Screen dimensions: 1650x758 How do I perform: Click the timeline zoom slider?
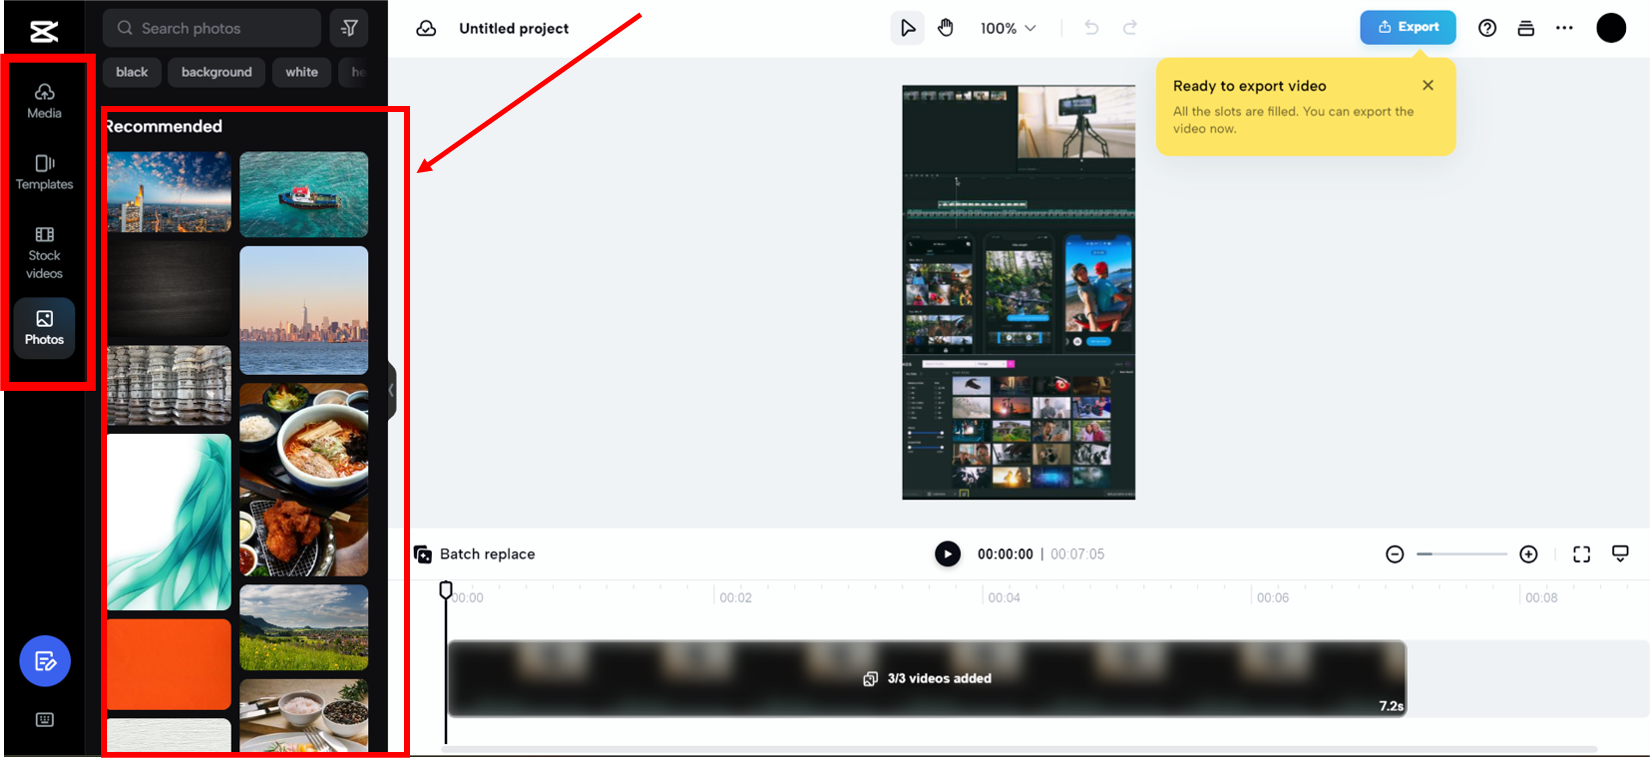pyautogui.click(x=1462, y=554)
